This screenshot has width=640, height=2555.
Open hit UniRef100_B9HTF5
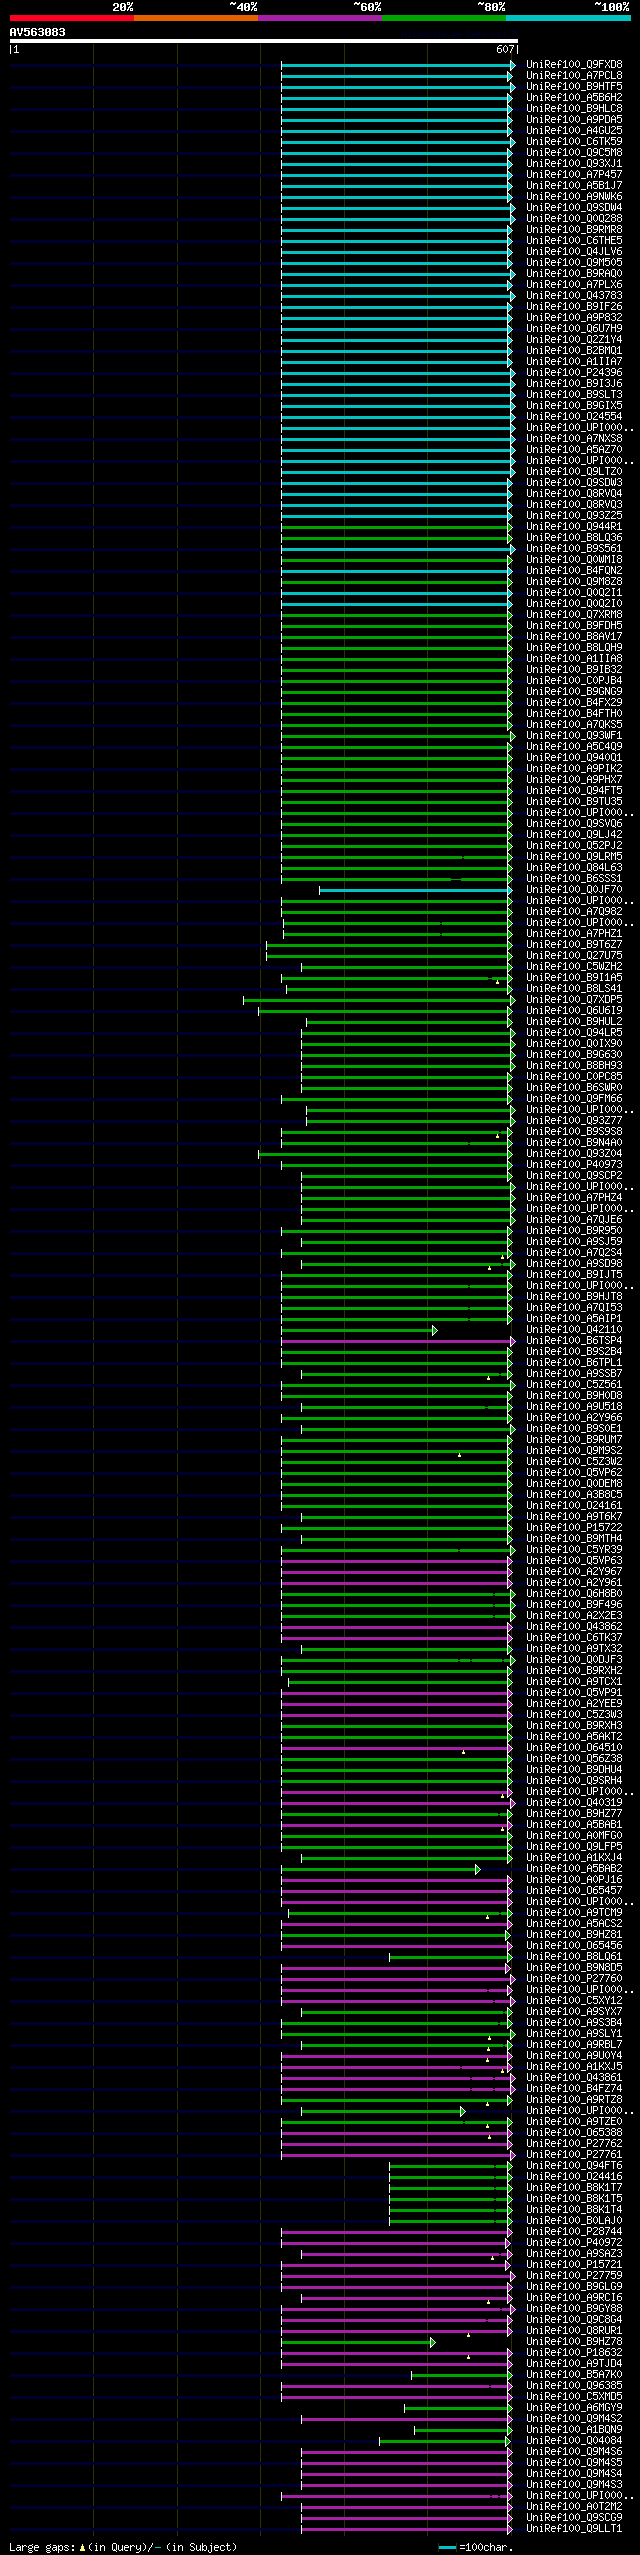point(574,87)
